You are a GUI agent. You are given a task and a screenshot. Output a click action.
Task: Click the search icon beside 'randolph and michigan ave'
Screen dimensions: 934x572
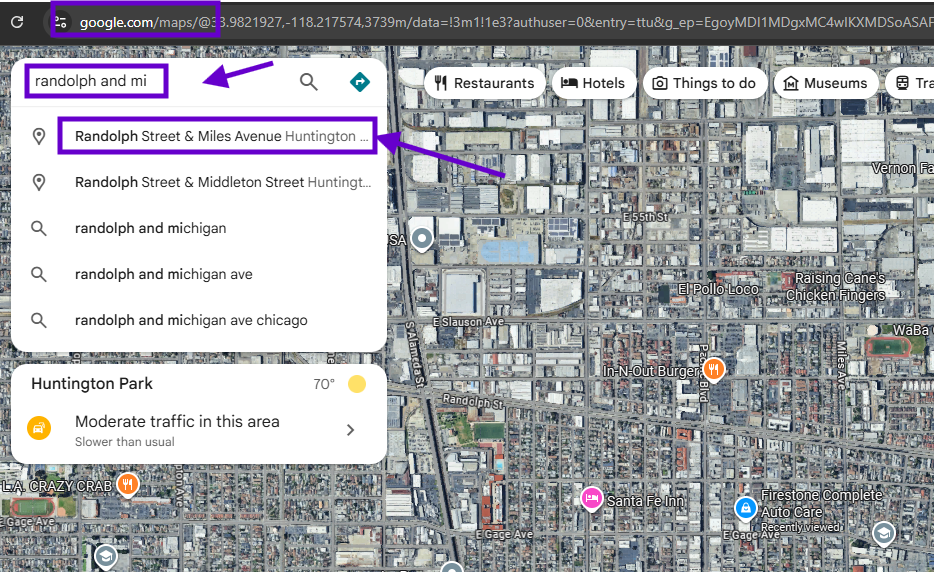39,274
